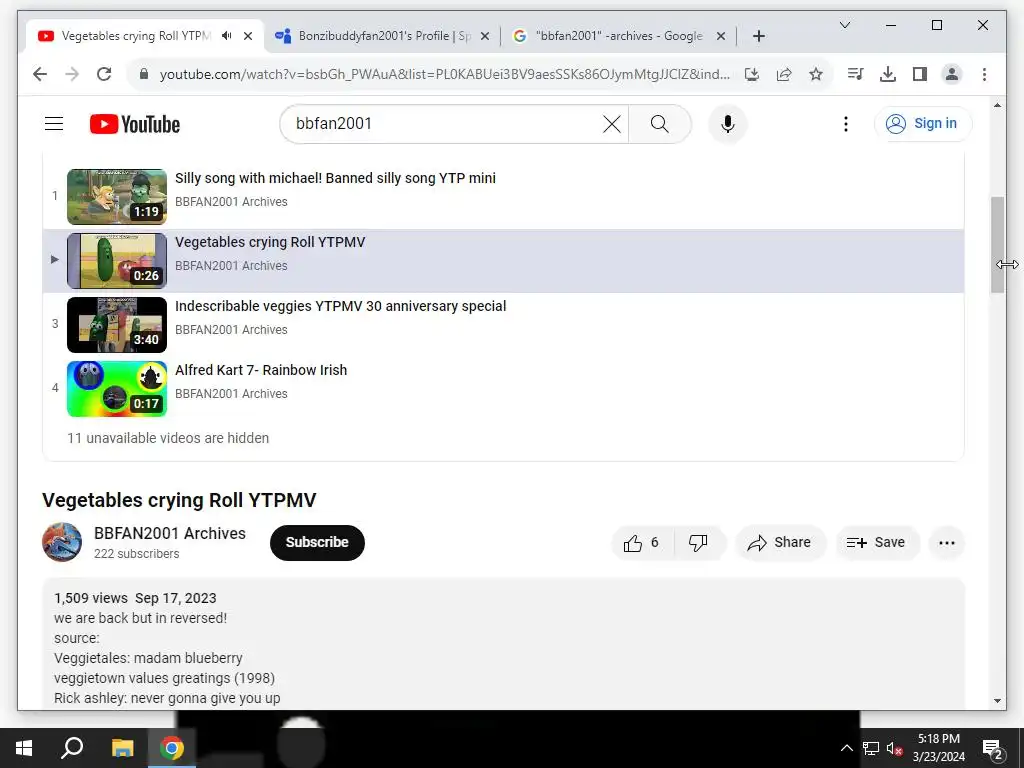1024x768 pixels.
Task: Share this page from the address bar
Action: pos(784,74)
